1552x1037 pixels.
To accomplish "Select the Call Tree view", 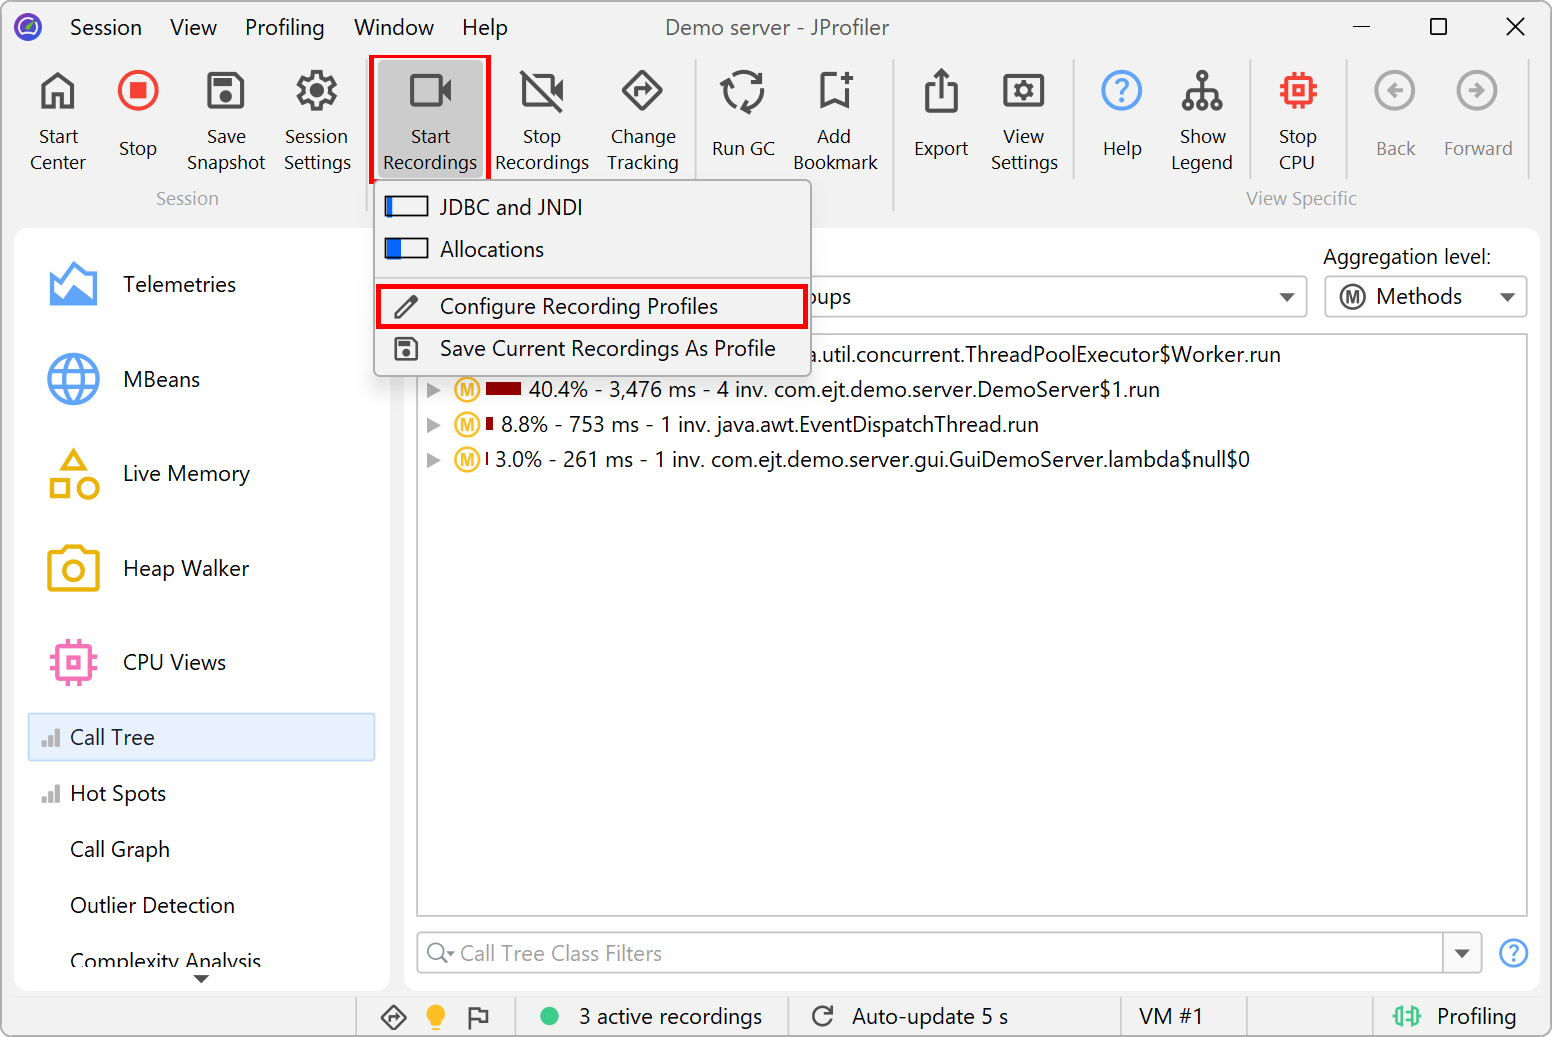I will coord(202,738).
